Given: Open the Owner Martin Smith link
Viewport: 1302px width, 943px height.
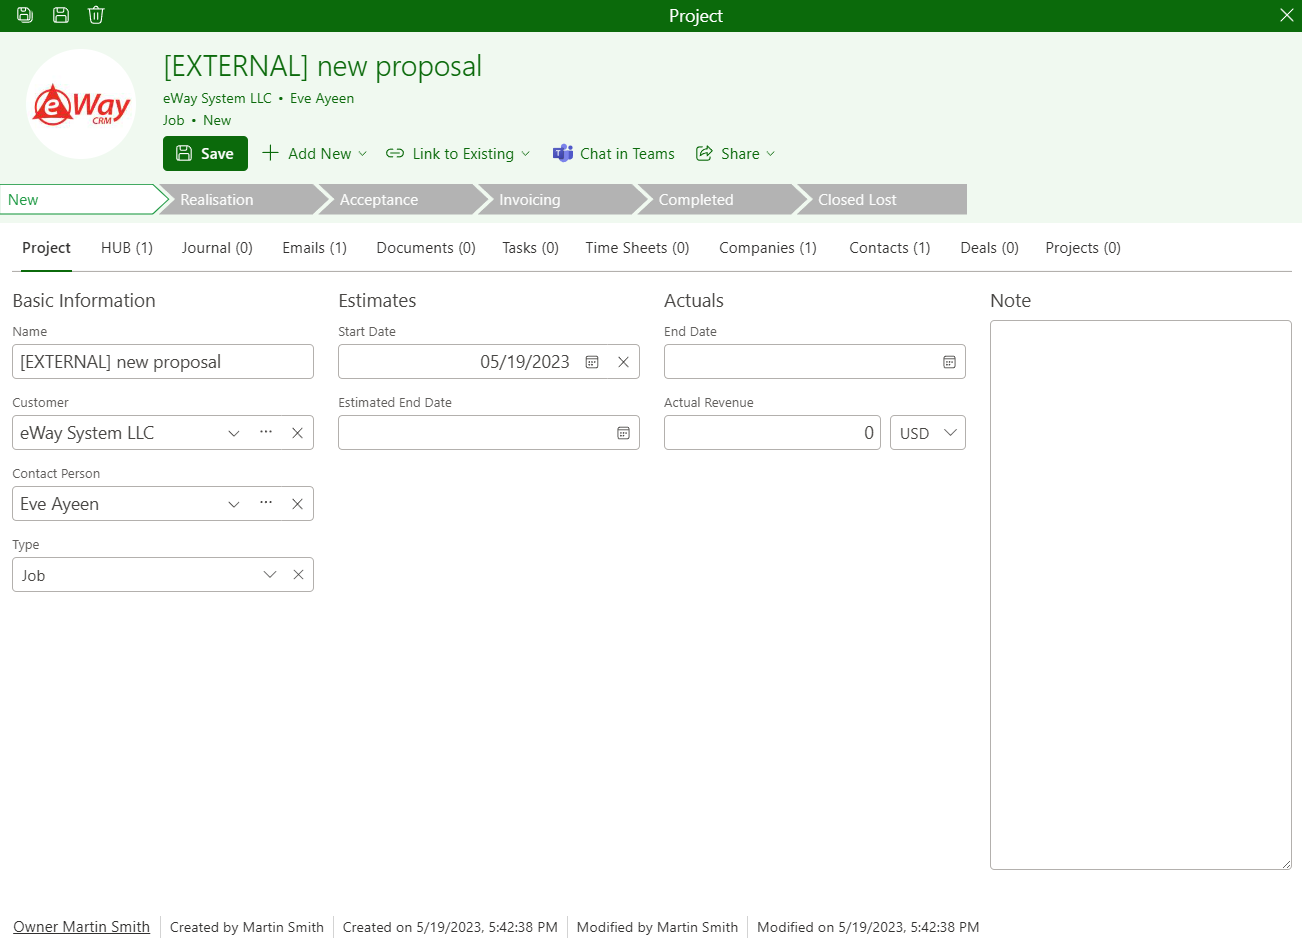Looking at the screenshot, I should [81, 927].
